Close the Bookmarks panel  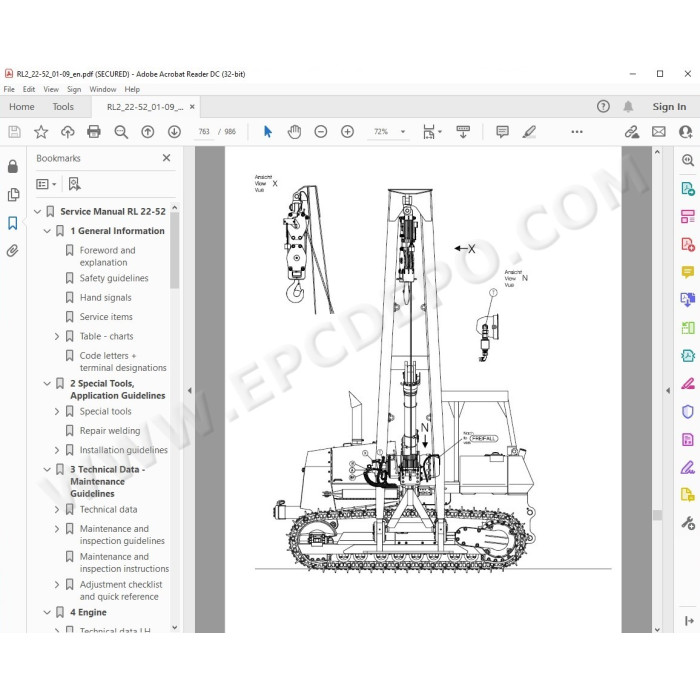click(167, 158)
